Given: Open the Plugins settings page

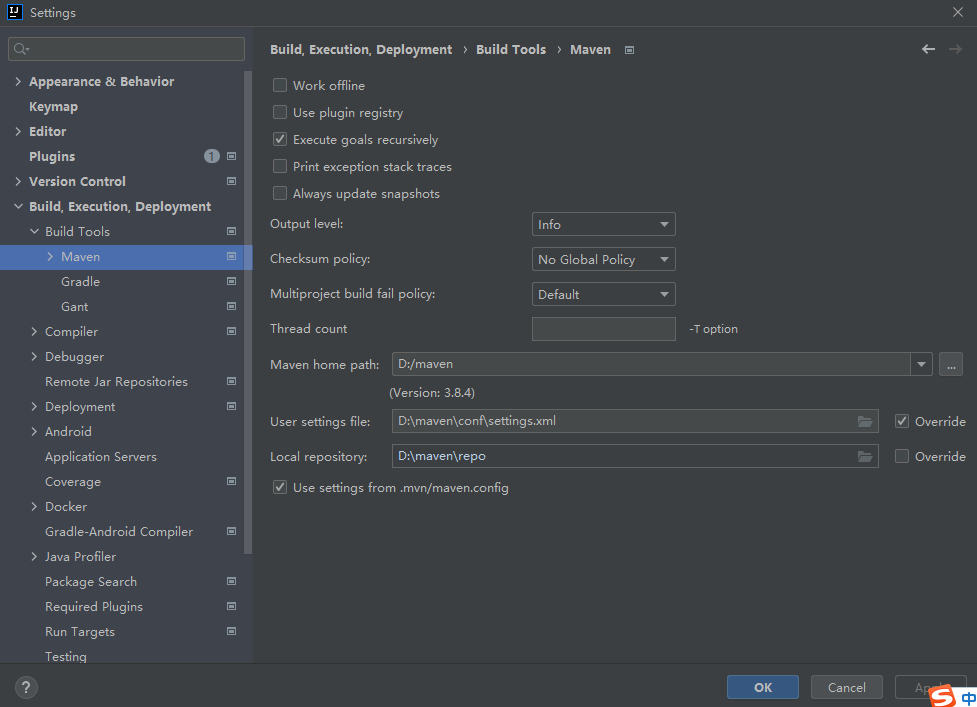Looking at the screenshot, I should point(52,156).
